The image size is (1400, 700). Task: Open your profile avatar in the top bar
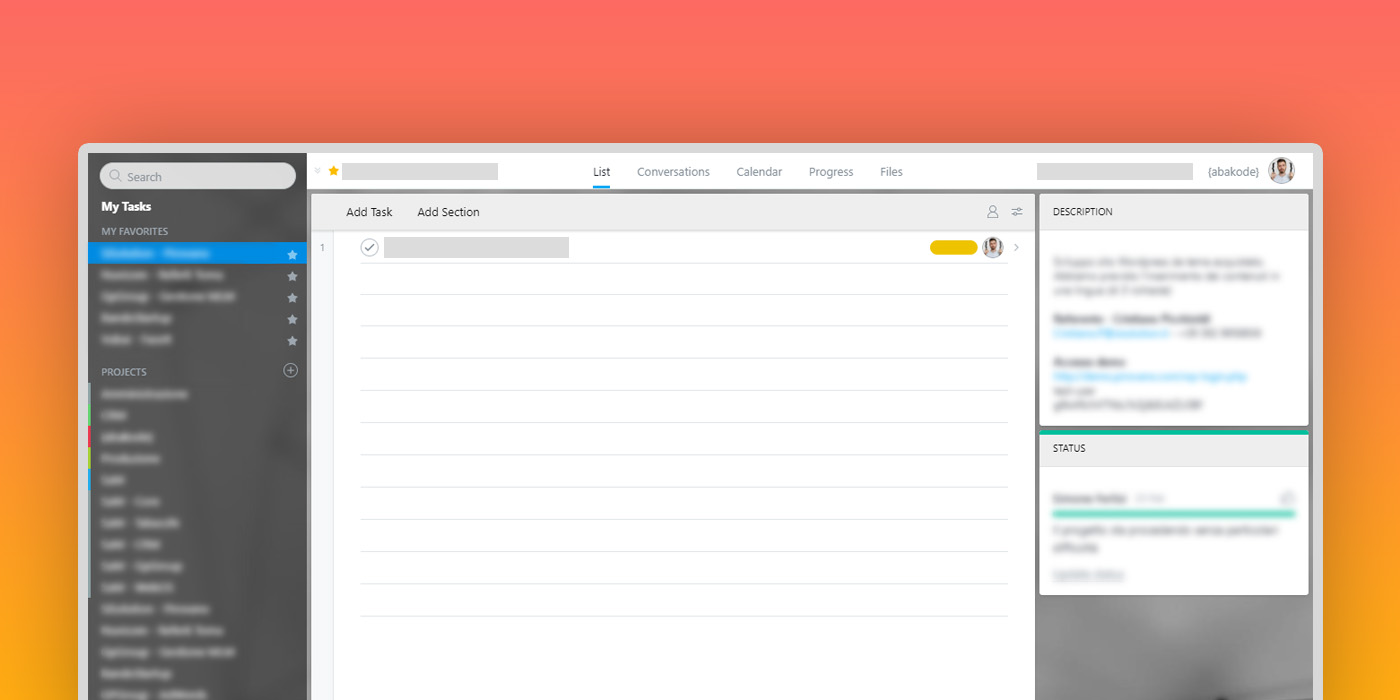point(1281,170)
